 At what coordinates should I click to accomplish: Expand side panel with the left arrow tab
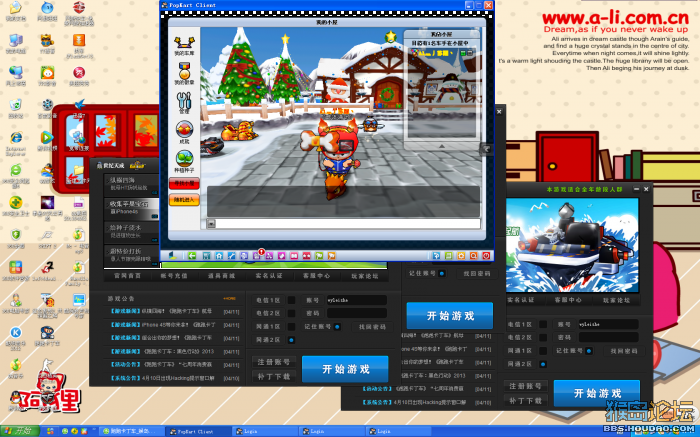point(487,149)
